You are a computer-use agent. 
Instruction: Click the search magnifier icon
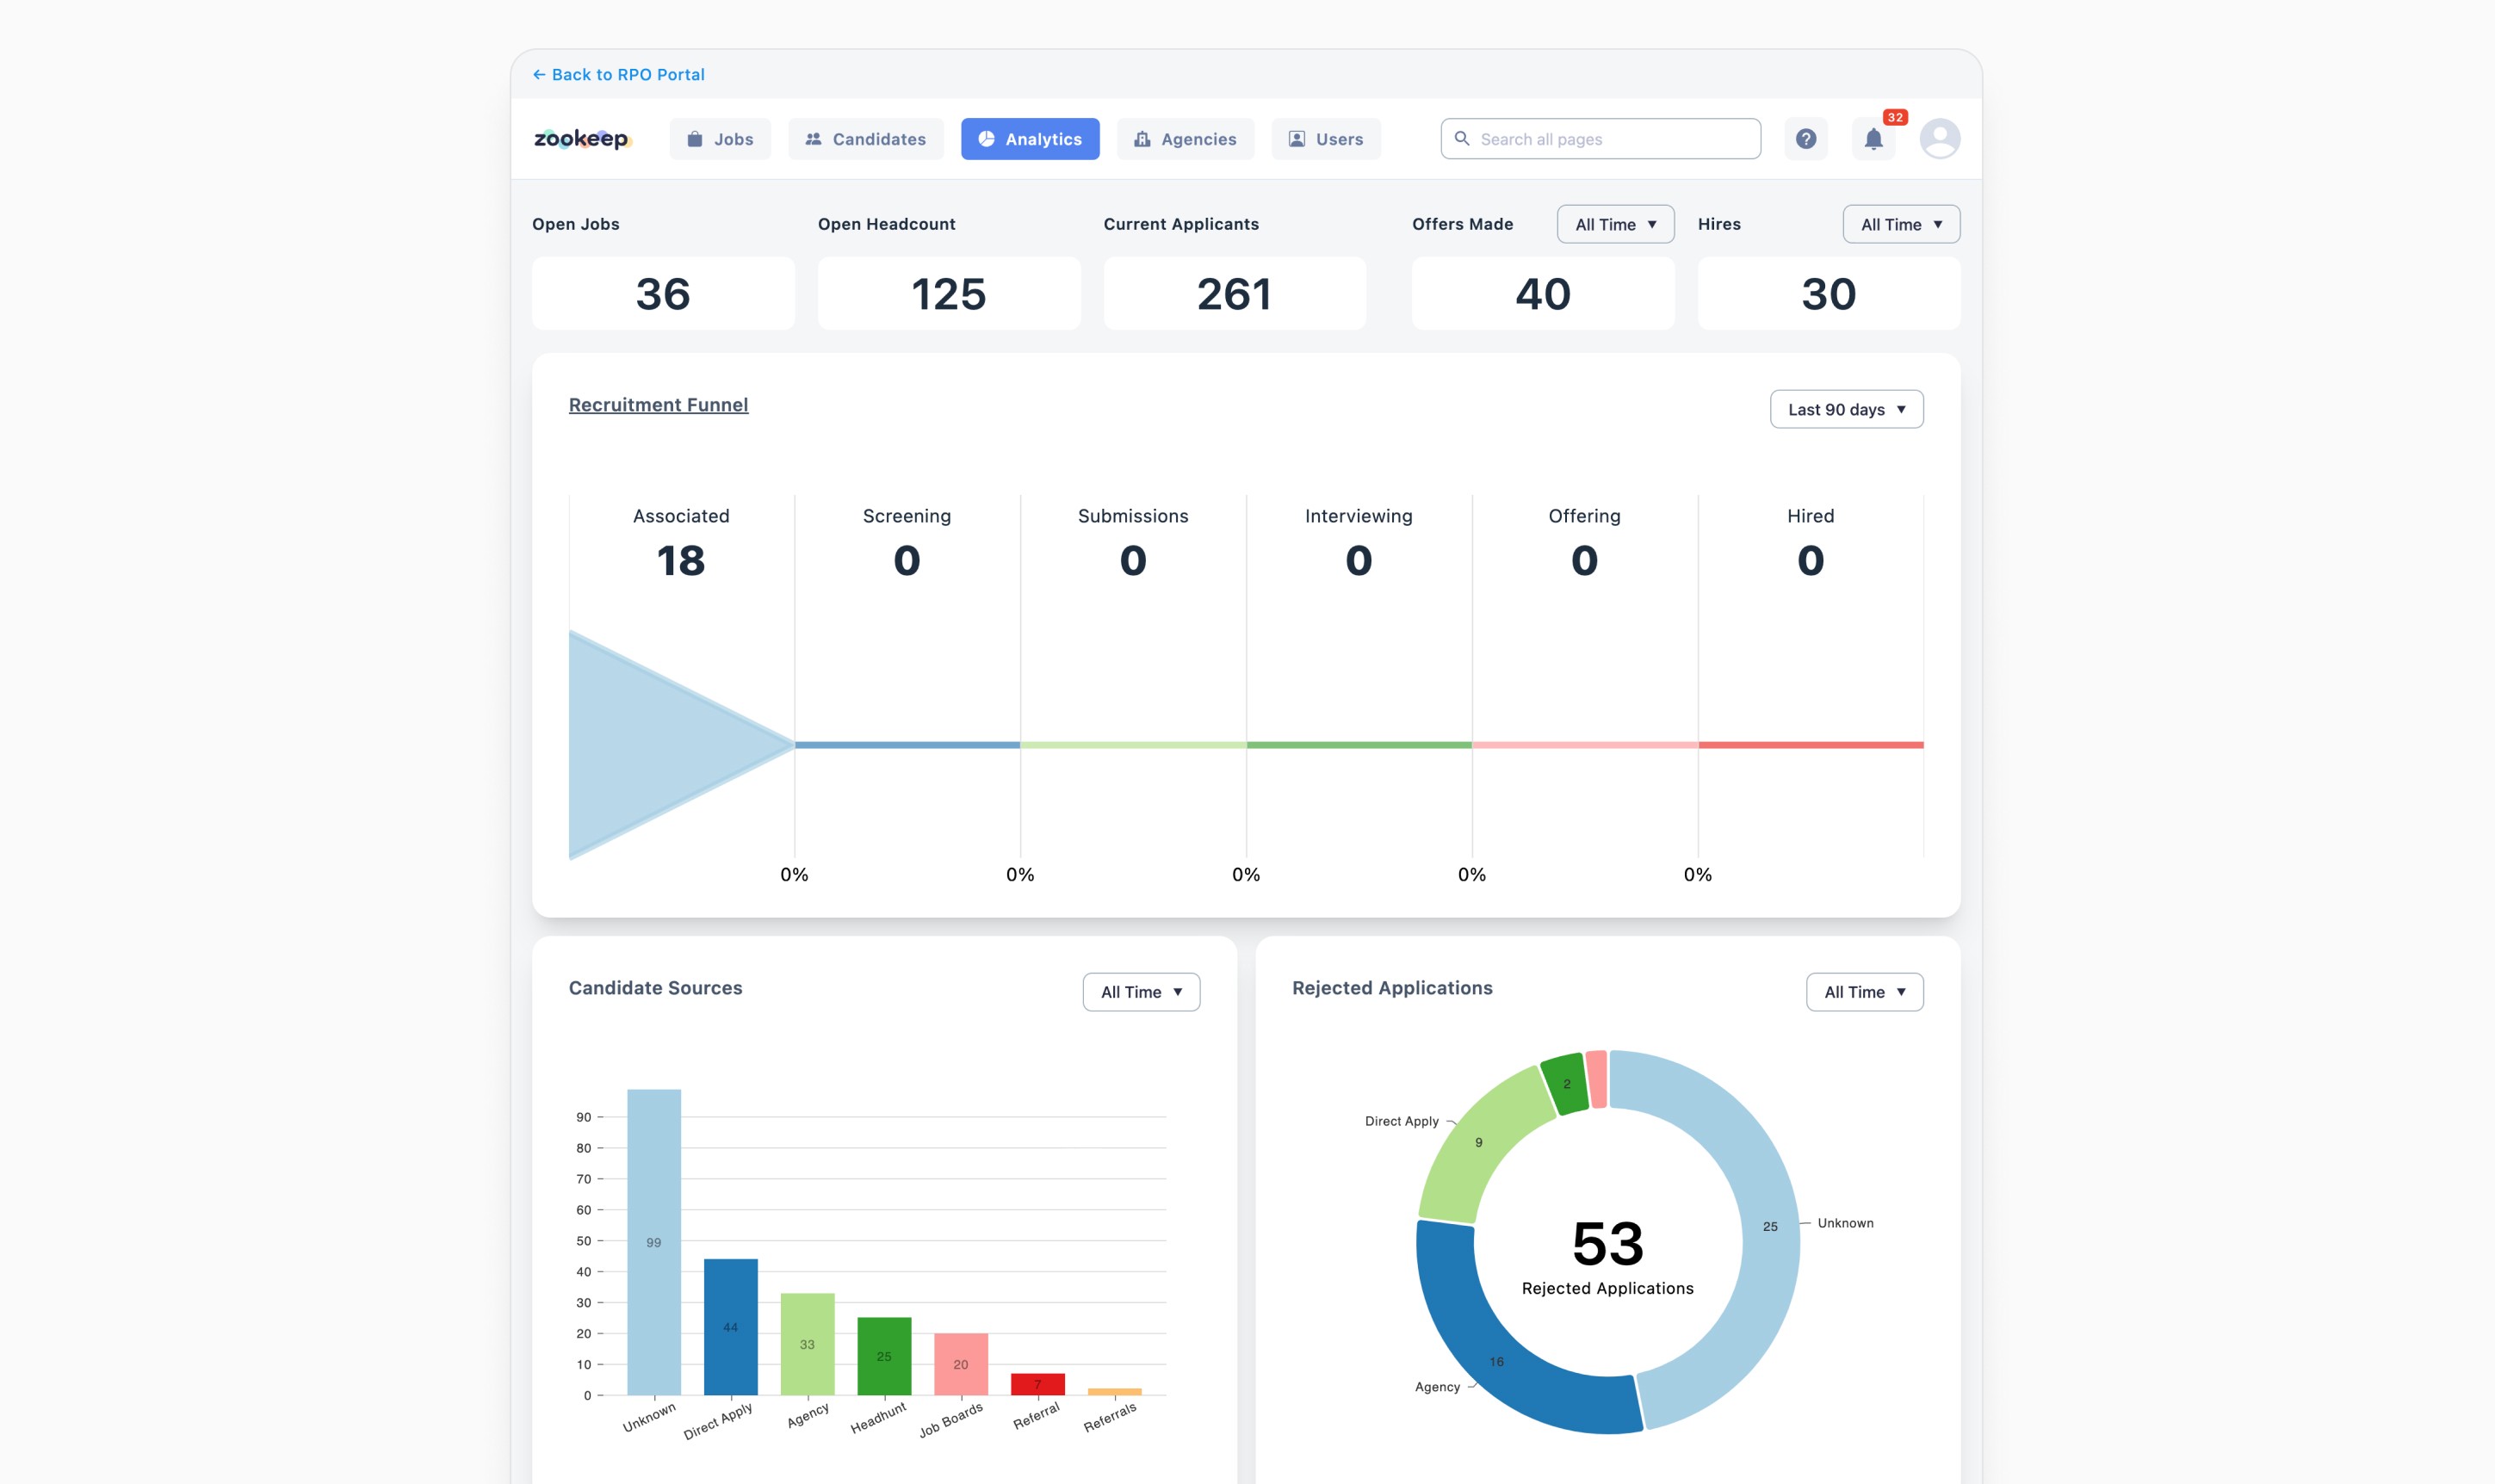click(1461, 139)
